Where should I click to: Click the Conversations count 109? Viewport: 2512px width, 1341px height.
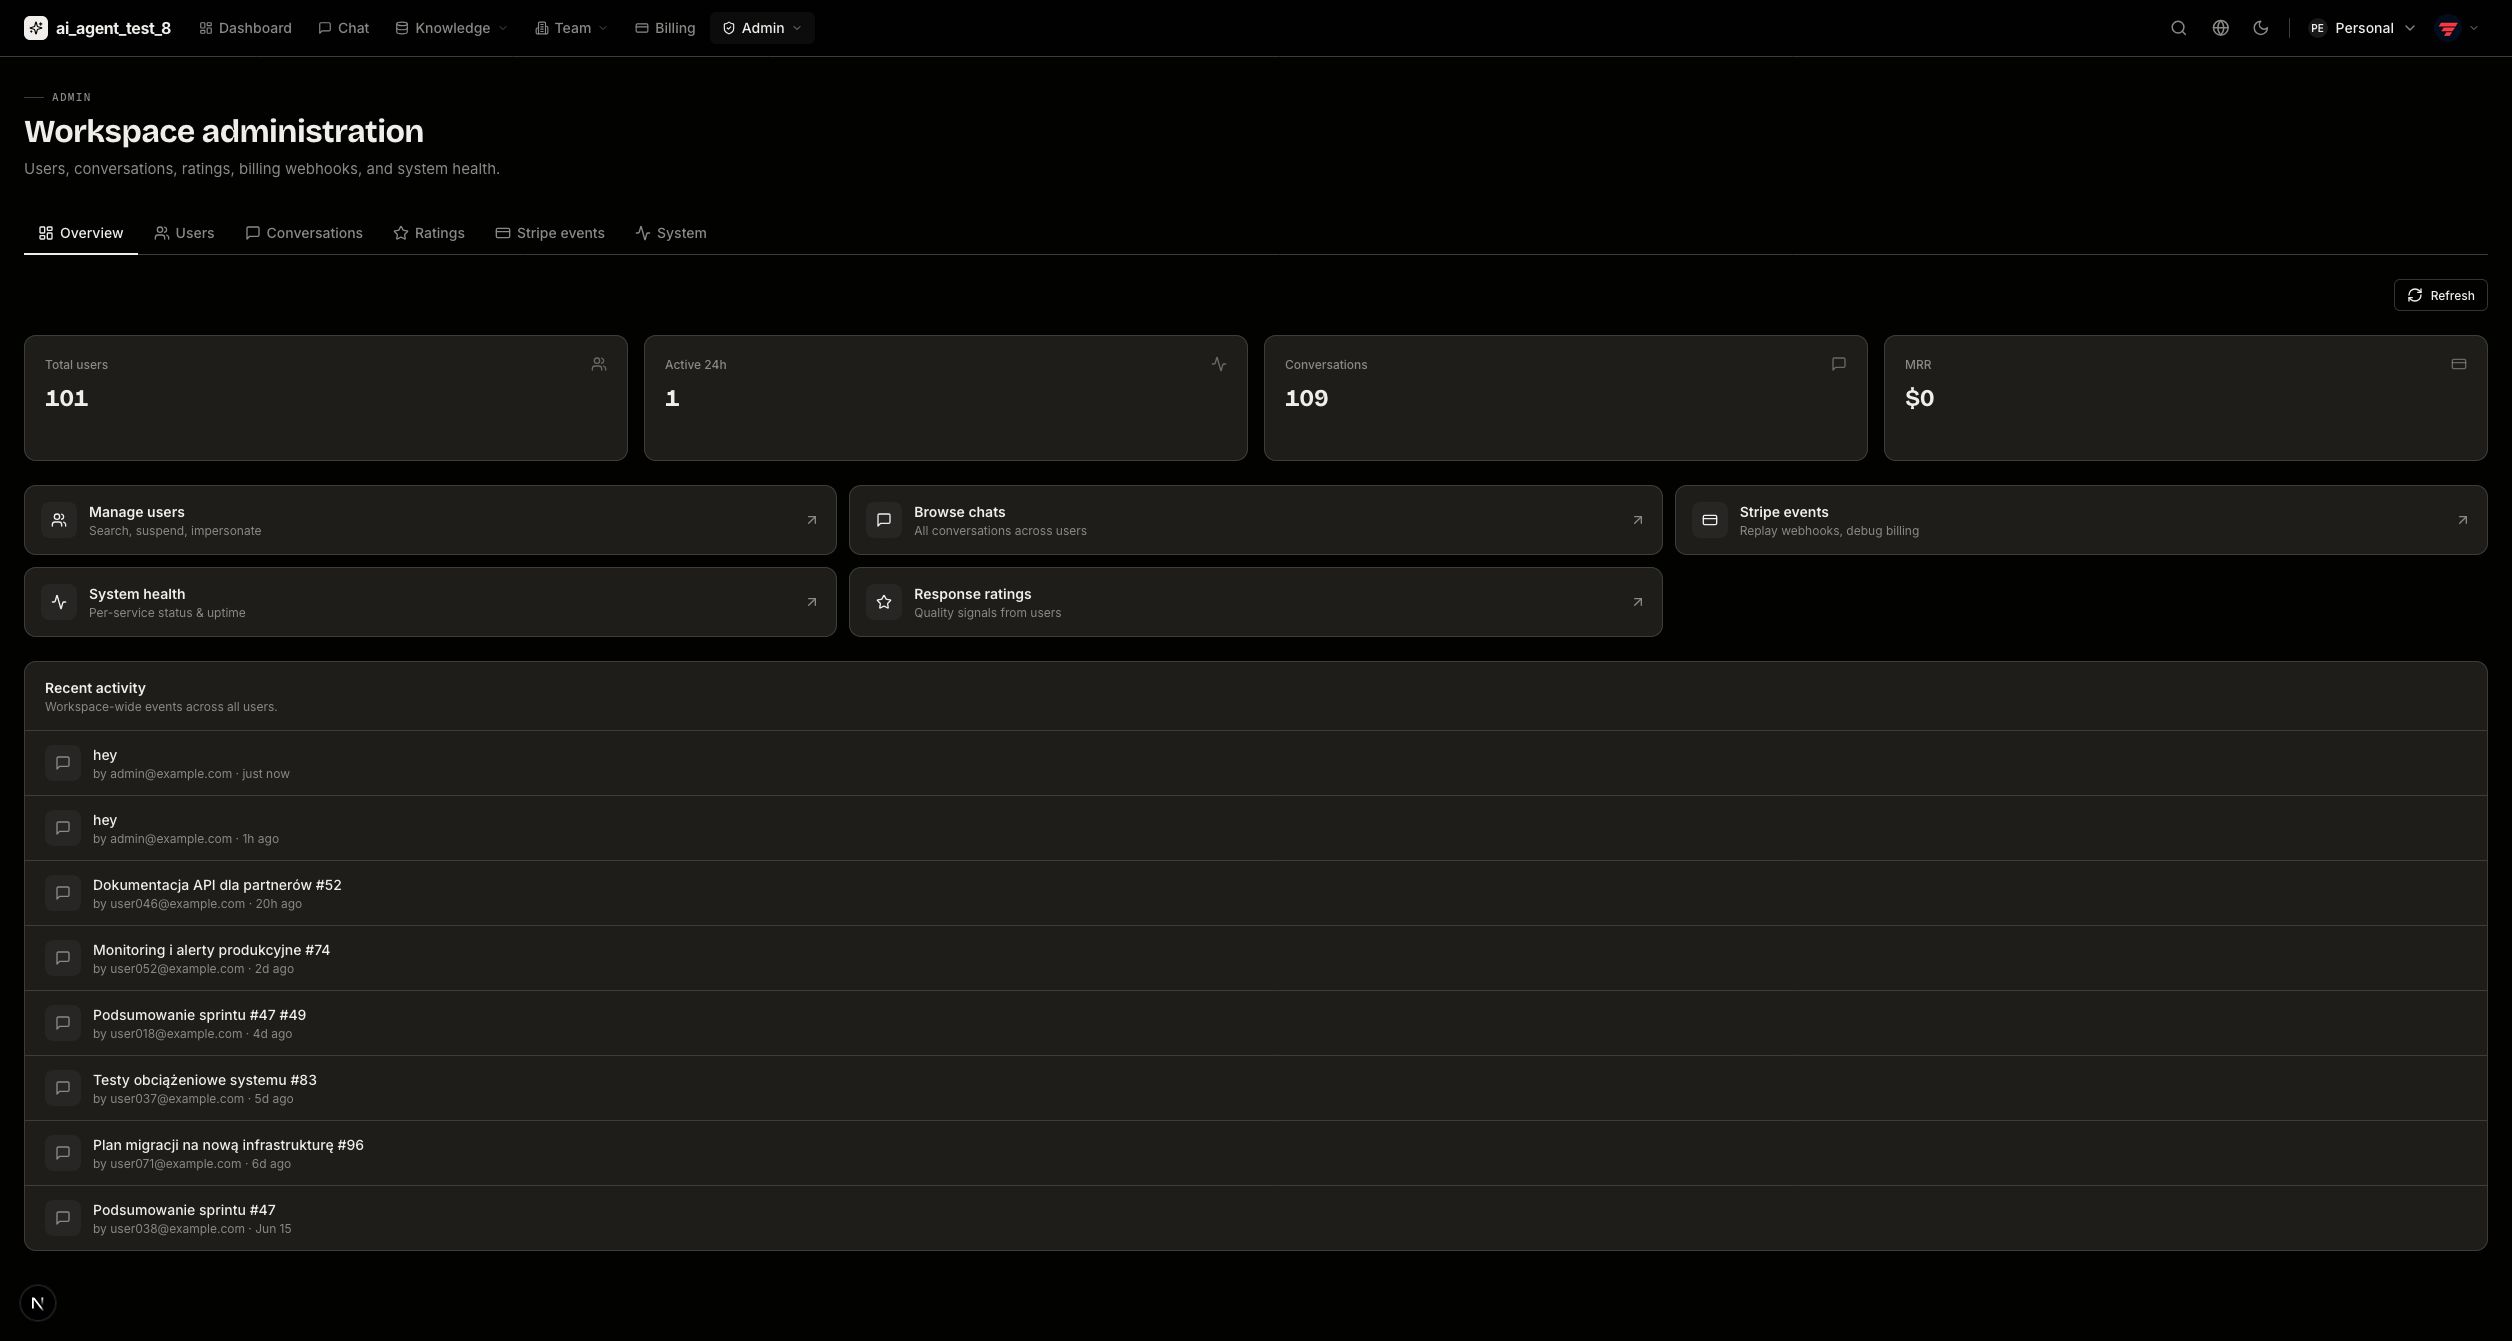1306,398
